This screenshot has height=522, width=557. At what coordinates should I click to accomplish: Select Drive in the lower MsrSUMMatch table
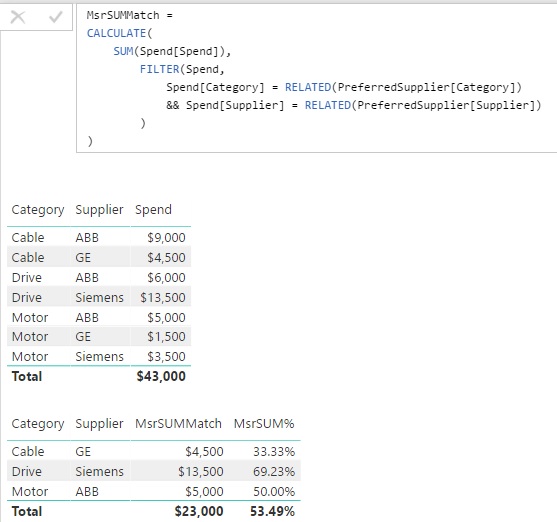pos(27,472)
